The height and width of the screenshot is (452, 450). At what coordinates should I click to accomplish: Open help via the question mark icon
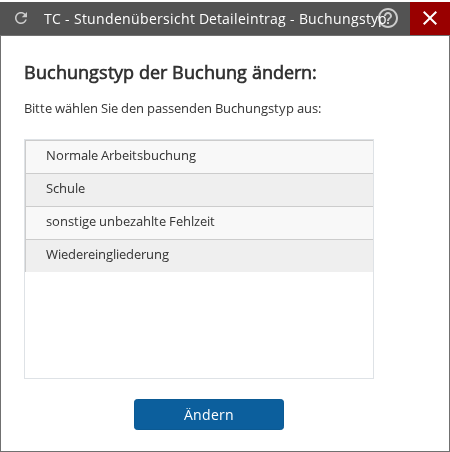coord(388,18)
